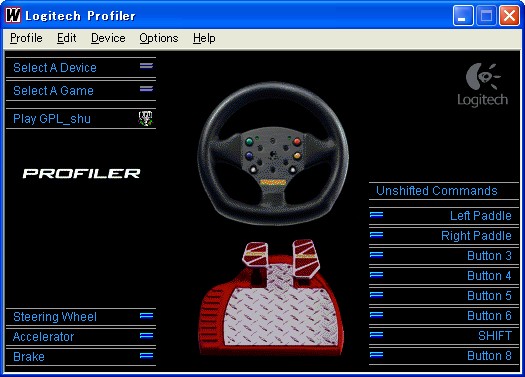Click the Button 4 label

pyautogui.click(x=490, y=276)
